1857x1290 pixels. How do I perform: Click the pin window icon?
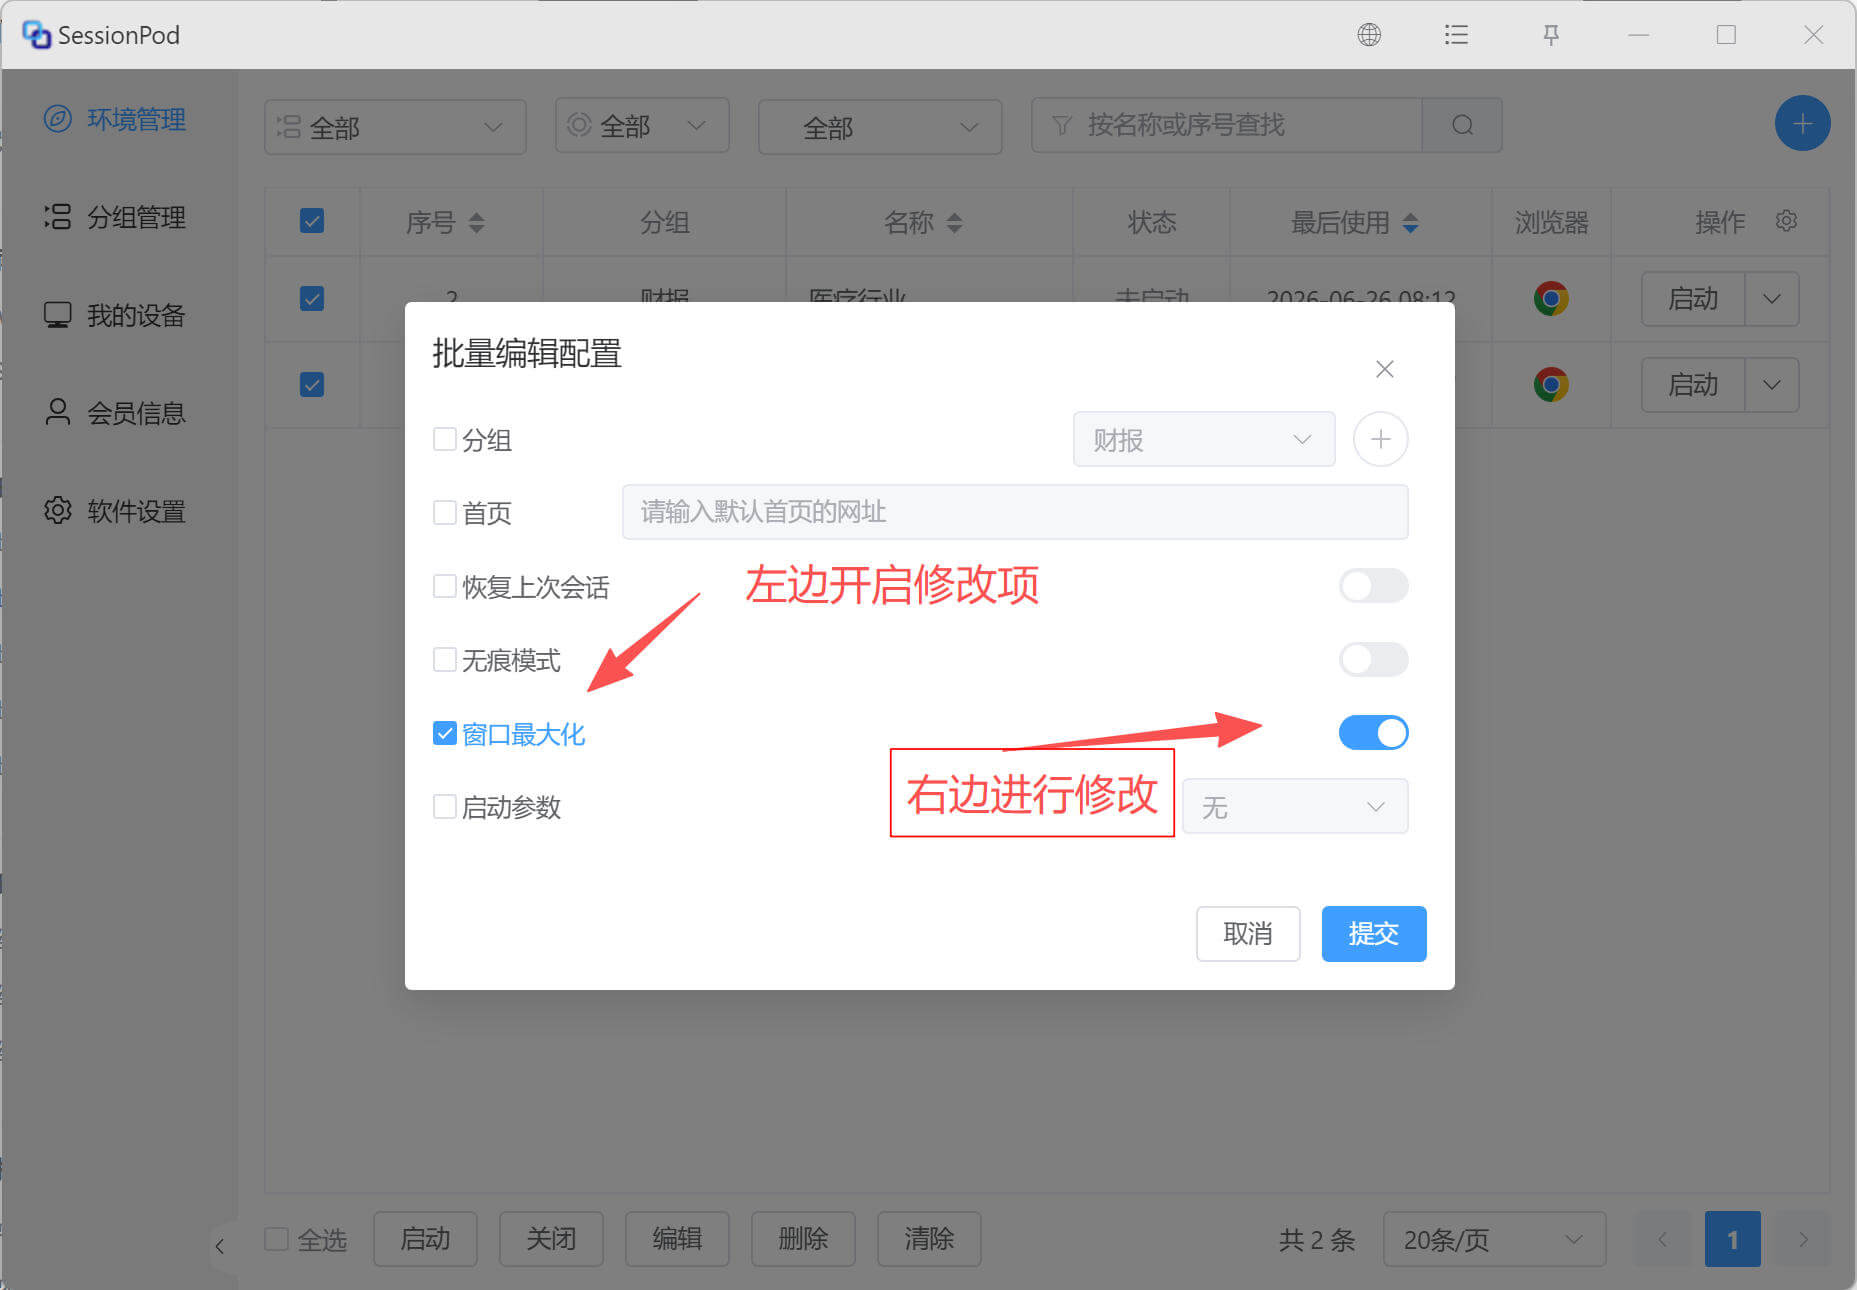1551,35
